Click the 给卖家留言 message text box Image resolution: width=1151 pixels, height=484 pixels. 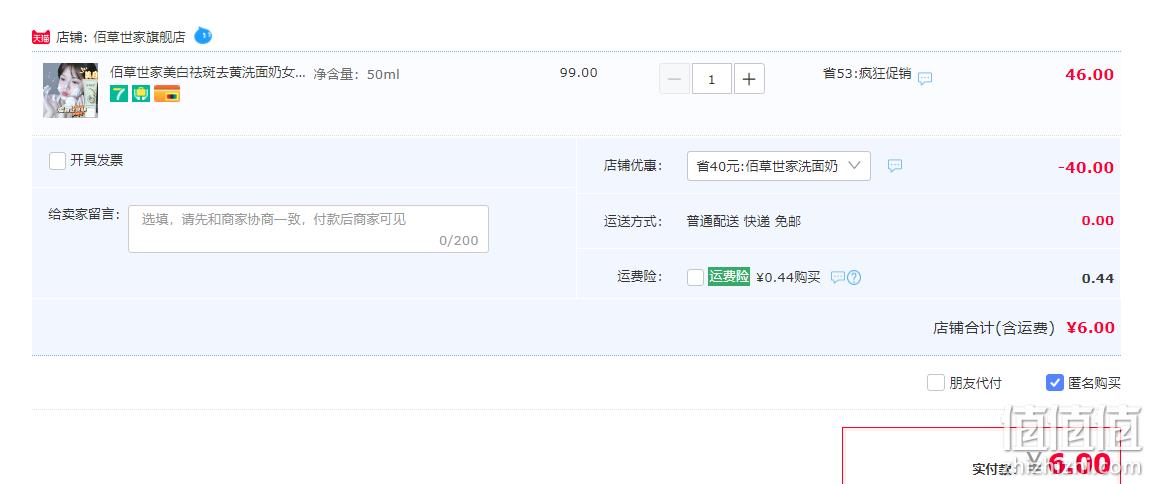click(308, 229)
